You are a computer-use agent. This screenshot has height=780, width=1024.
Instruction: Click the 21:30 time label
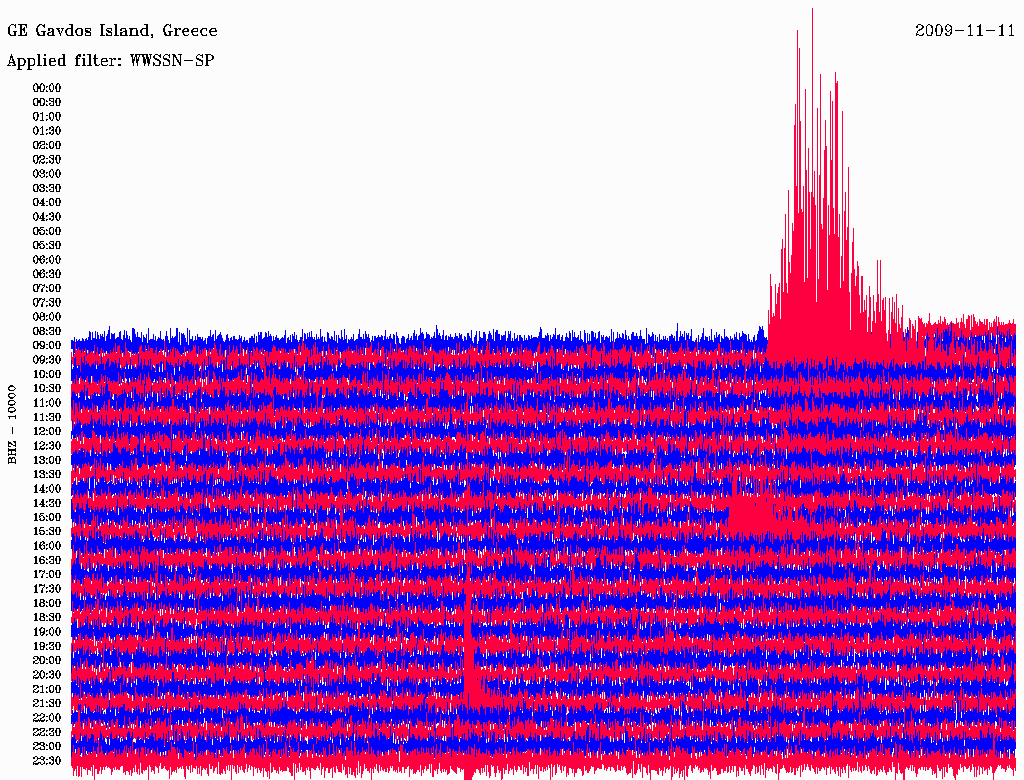47,704
